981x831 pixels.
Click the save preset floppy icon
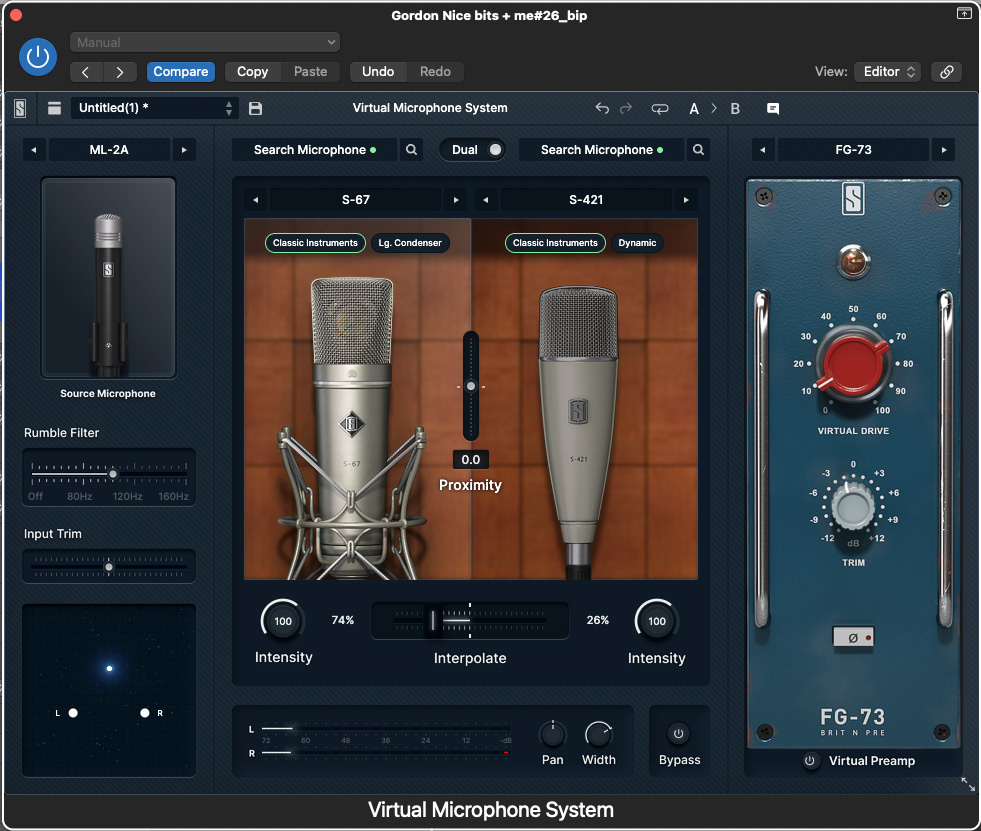(255, 108)
